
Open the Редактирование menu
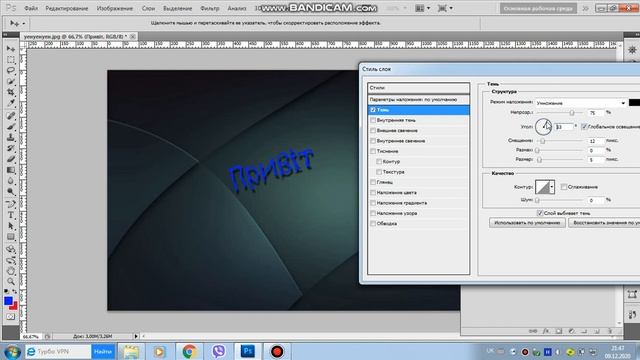click(x=67, y=8)
